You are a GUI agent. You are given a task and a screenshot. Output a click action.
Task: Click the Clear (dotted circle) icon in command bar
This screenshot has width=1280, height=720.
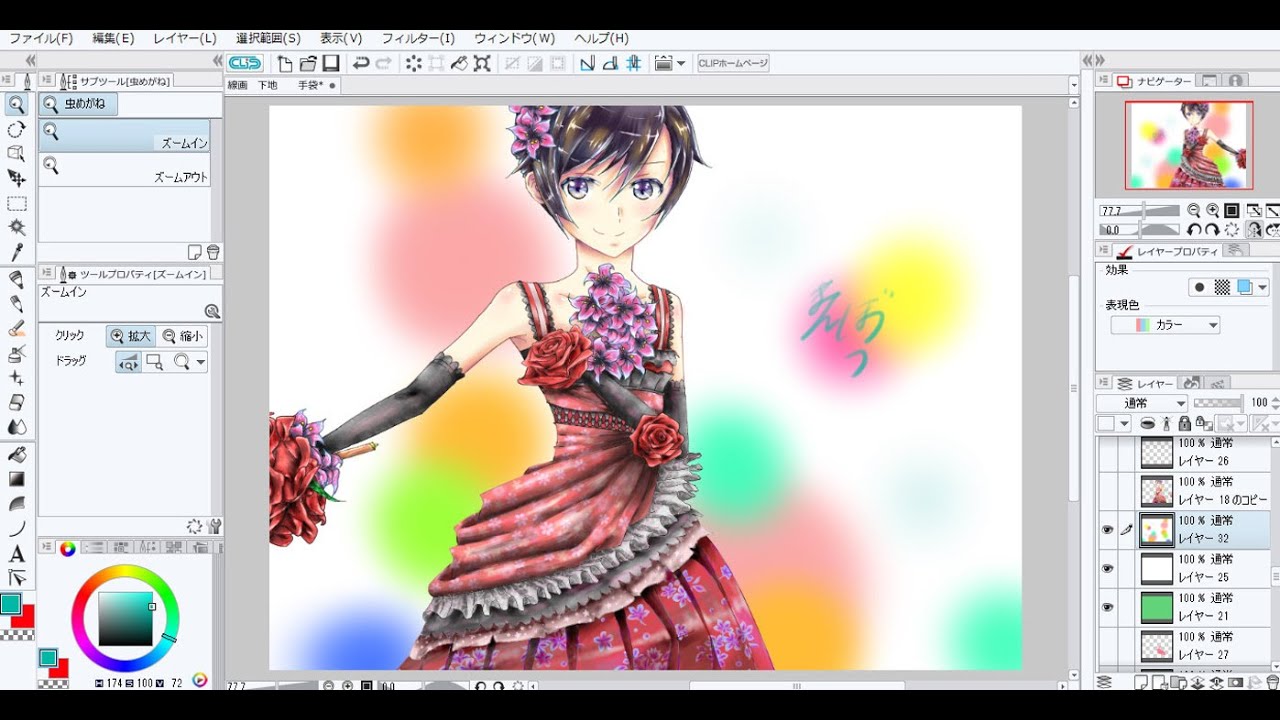[413, 63]
